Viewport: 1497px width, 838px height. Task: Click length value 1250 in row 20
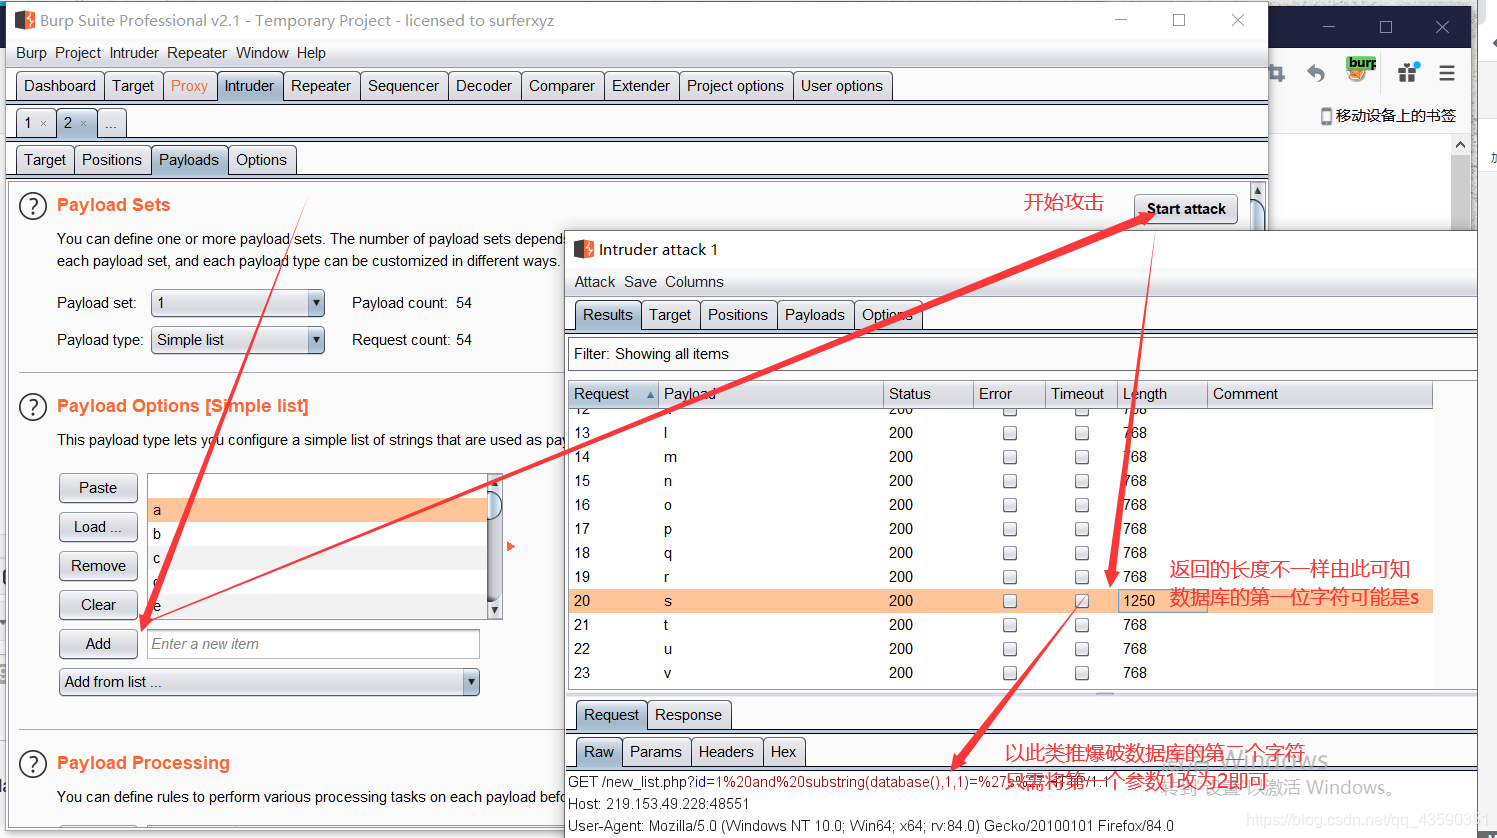pos(1139,601)
